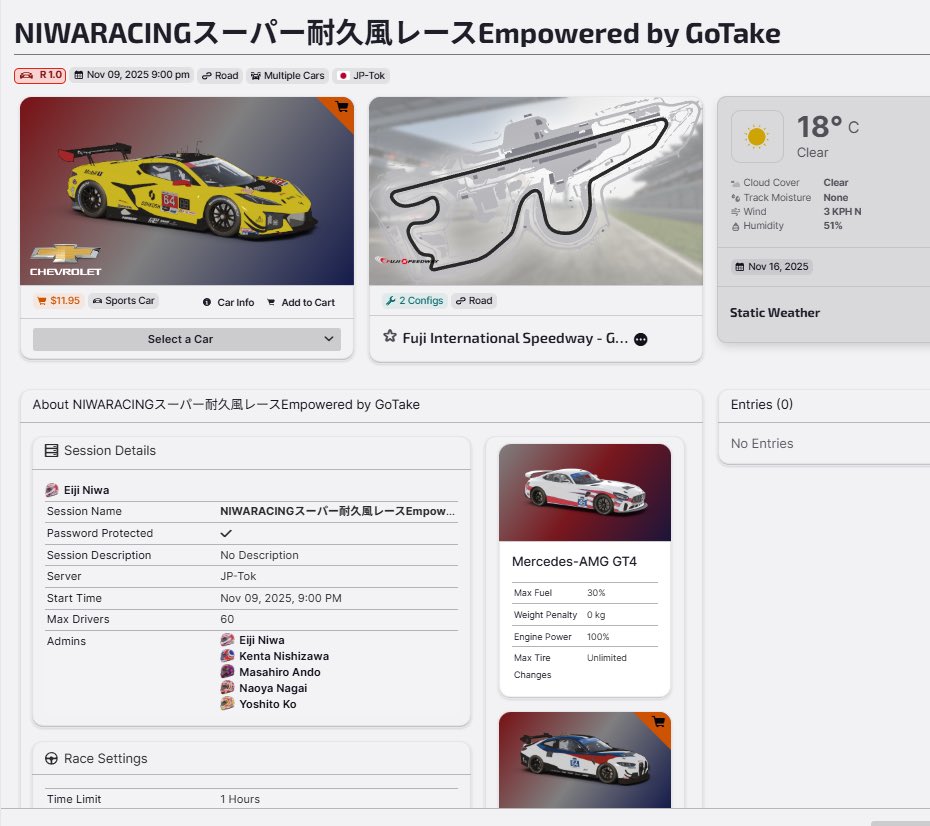The width and height of the screenshot is (930, 826).
Task: Open Car Info
Action: [228, 302]
